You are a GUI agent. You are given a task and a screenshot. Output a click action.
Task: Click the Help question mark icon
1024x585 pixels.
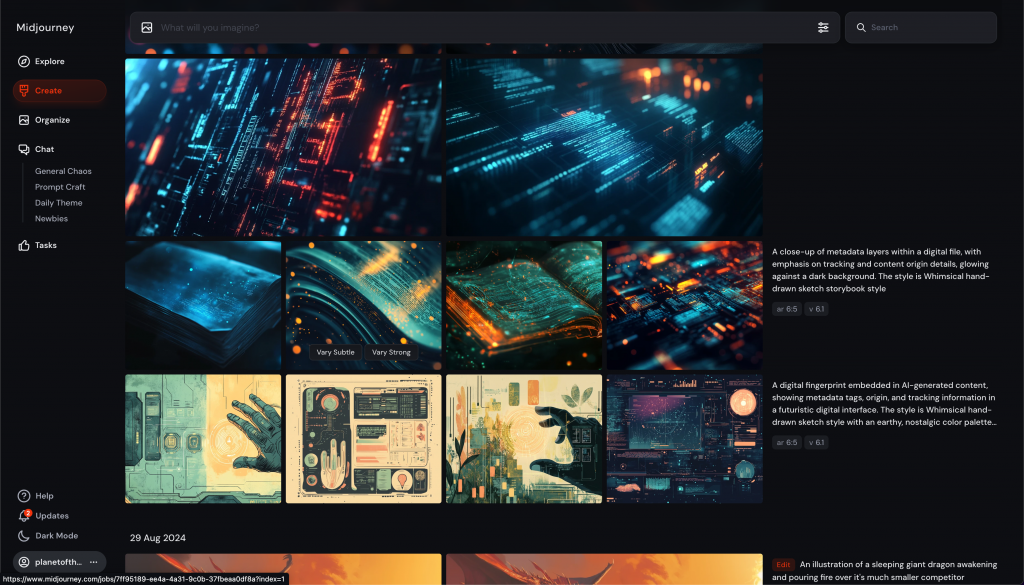pyautogui.click(x=24, y=496)
